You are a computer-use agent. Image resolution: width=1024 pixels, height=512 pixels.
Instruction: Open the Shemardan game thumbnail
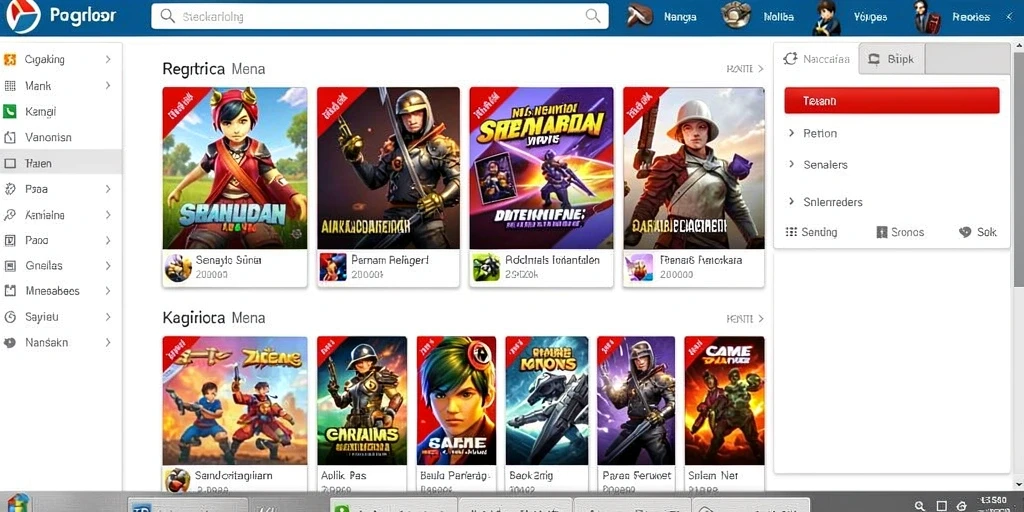point(541,168)
